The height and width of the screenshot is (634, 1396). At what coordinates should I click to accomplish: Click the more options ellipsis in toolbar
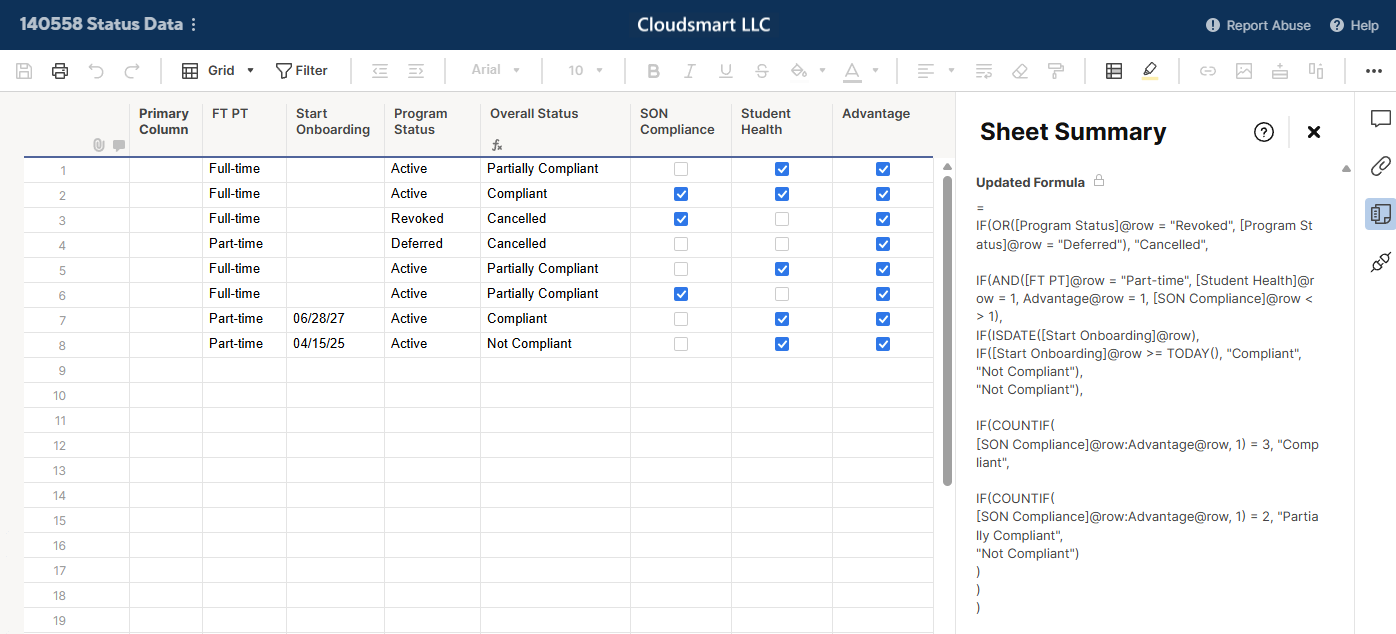point(1374,71)
